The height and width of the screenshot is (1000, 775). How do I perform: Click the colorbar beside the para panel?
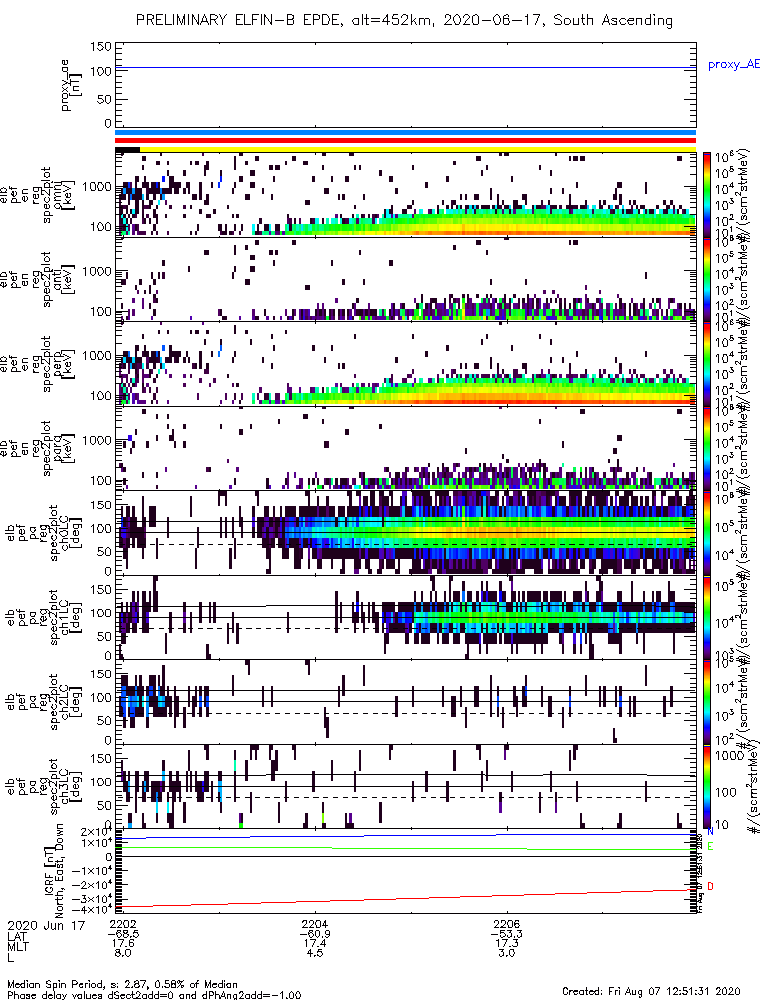[707, 448]
